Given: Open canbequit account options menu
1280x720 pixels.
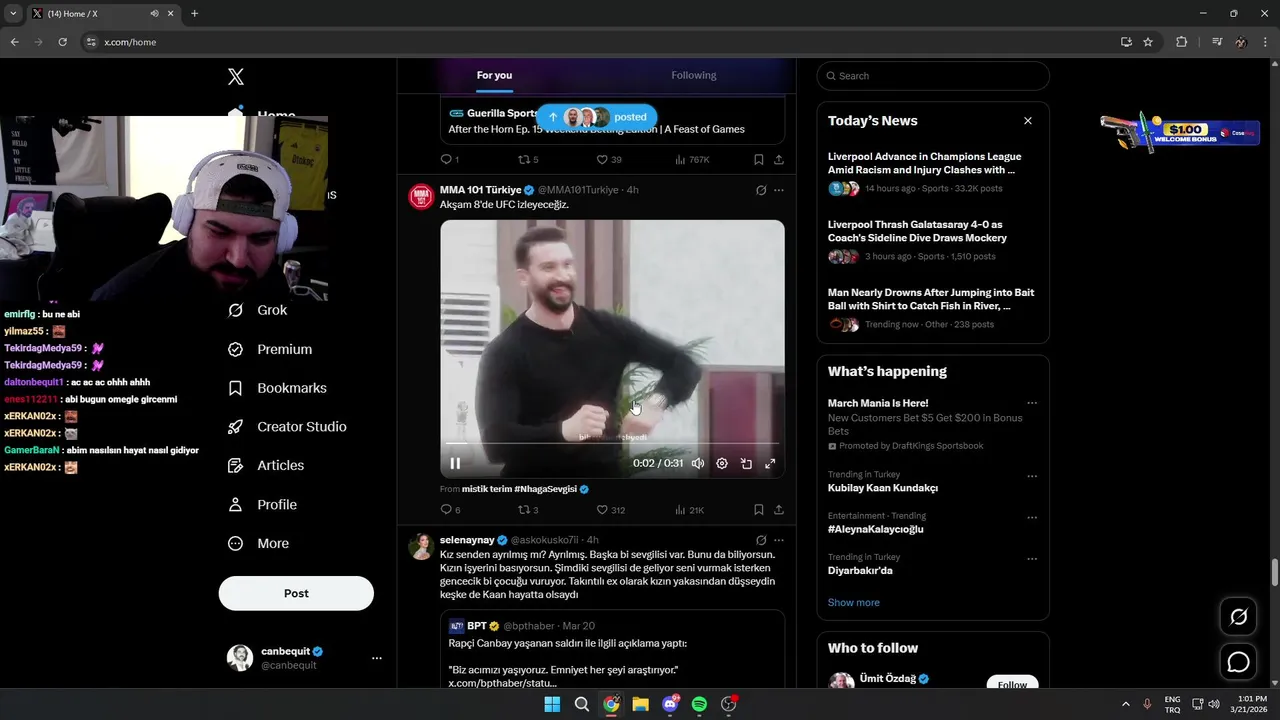Looking at the screenshot, I should (x=377, y=658).
